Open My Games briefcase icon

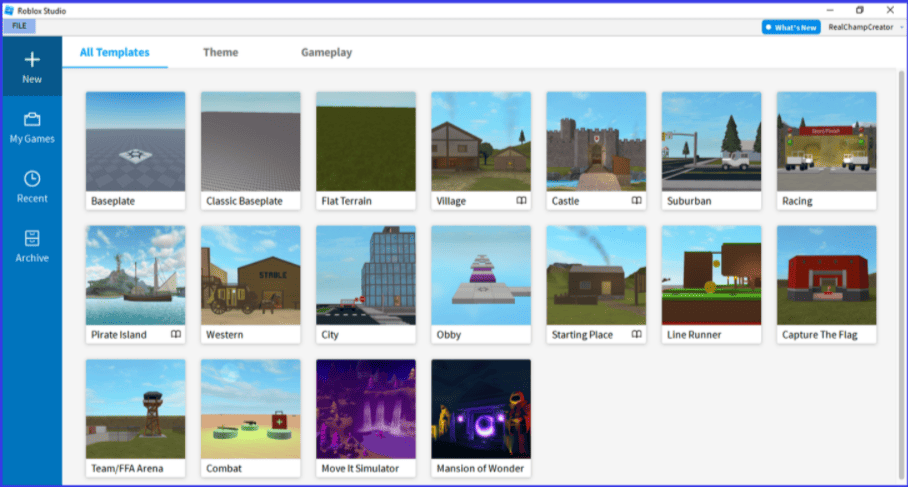pyautogui.click(x=32, y=119)
